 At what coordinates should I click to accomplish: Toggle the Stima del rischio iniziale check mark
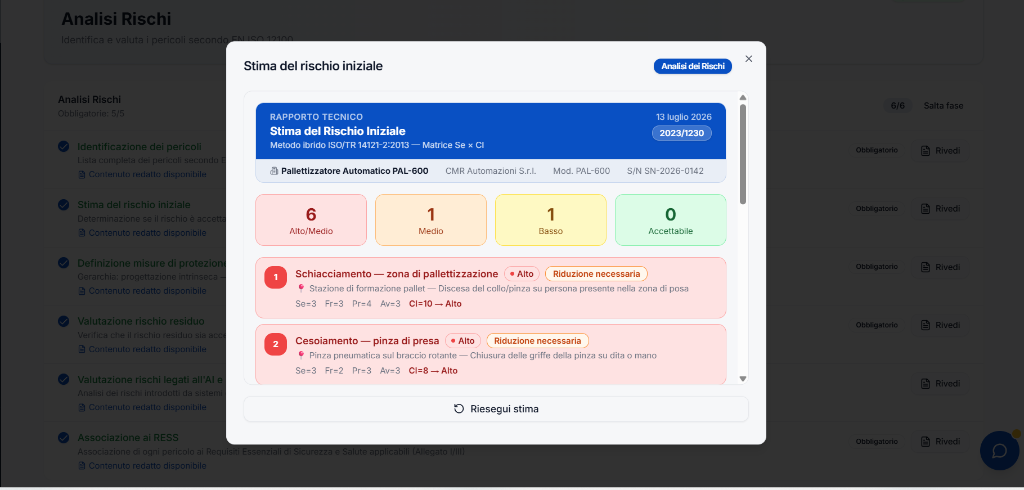[x=63, y=204]
